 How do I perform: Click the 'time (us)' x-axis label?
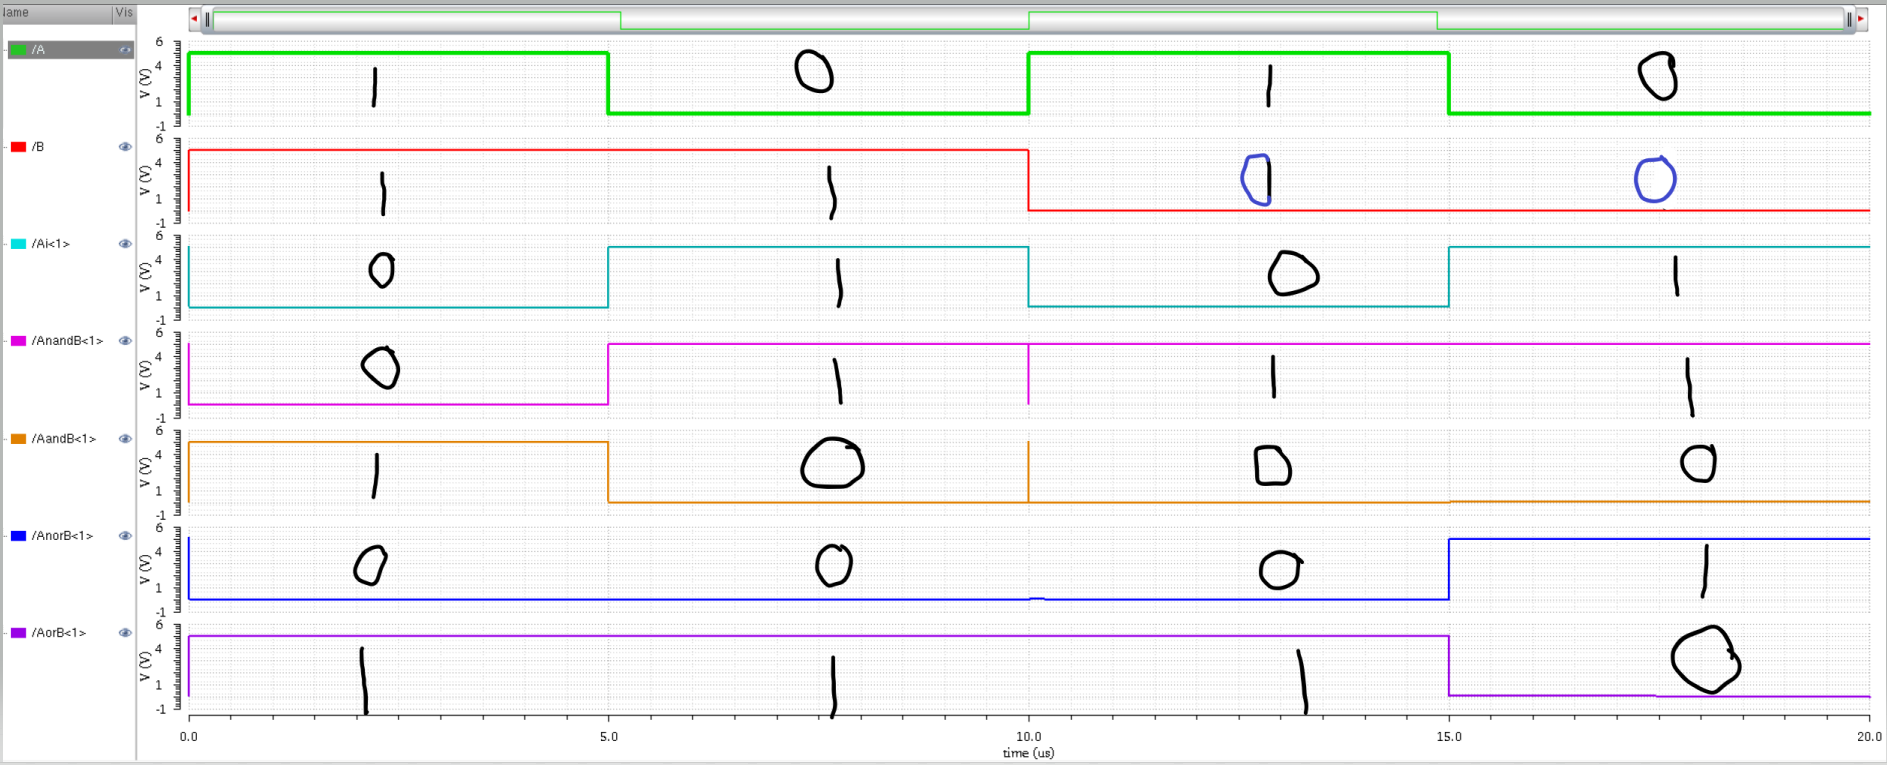1028,753
